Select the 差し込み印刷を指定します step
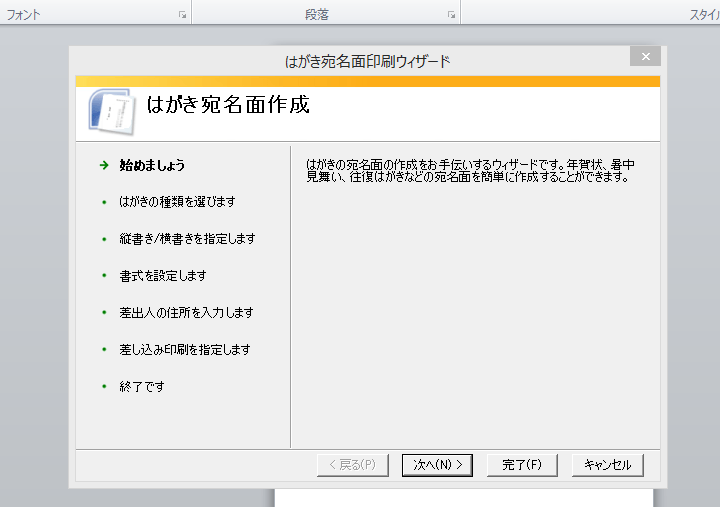 pos(185,350)
